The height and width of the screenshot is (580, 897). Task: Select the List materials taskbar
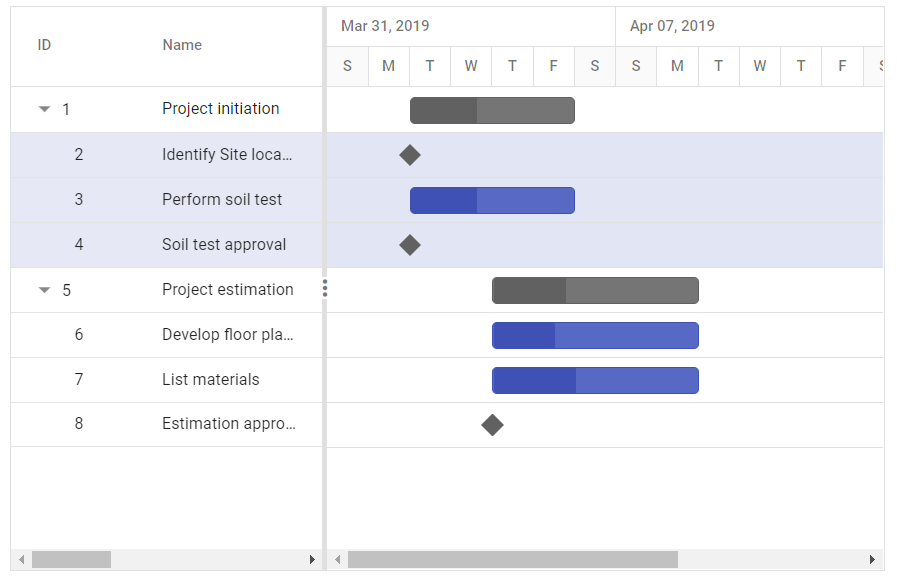tap(595, 380)
